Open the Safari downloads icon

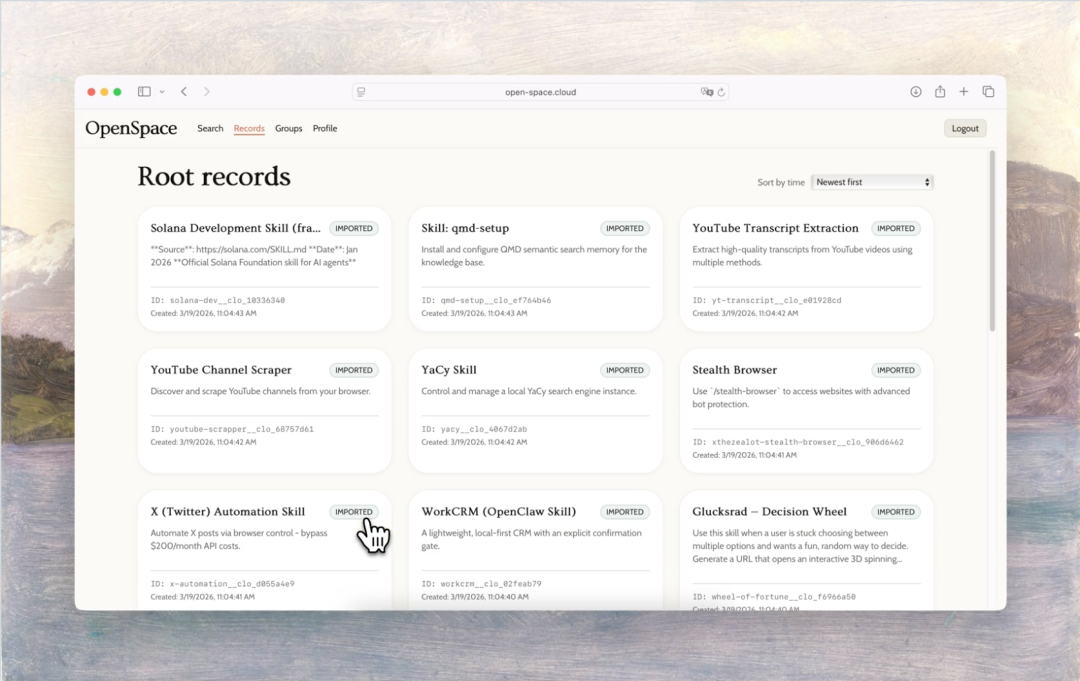tap(915, 92)
